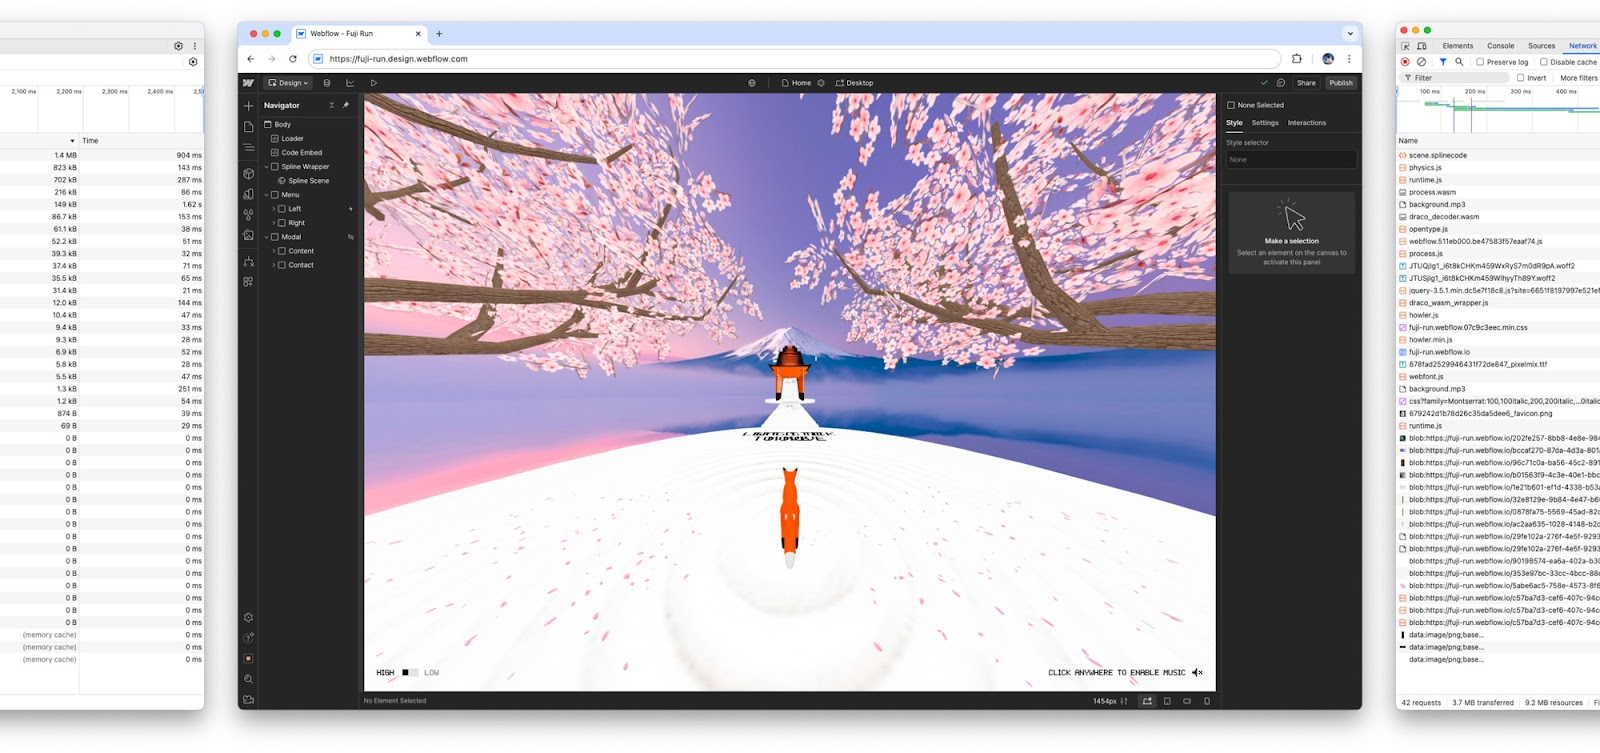Click the Share button
The width and height of the screenshot is (1600, 753).
coord(1306,83)
